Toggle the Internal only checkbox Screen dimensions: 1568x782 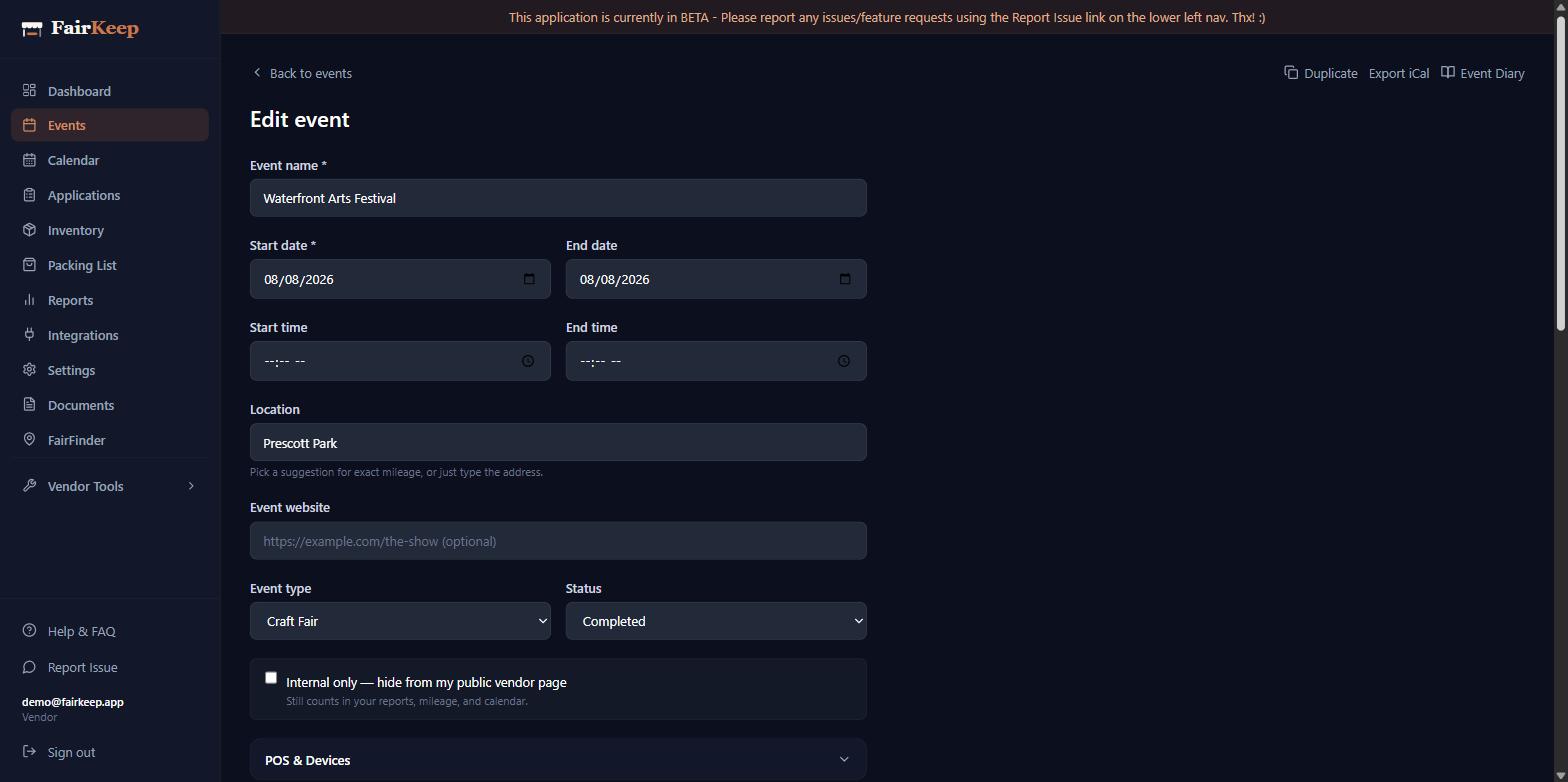pyautogui.click(x=271, y=678)
